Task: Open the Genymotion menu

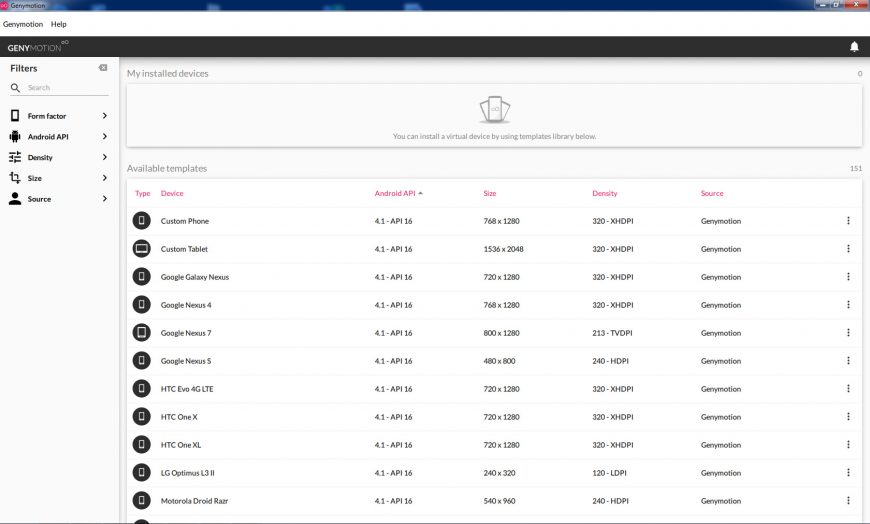Action: coord(23,24)
